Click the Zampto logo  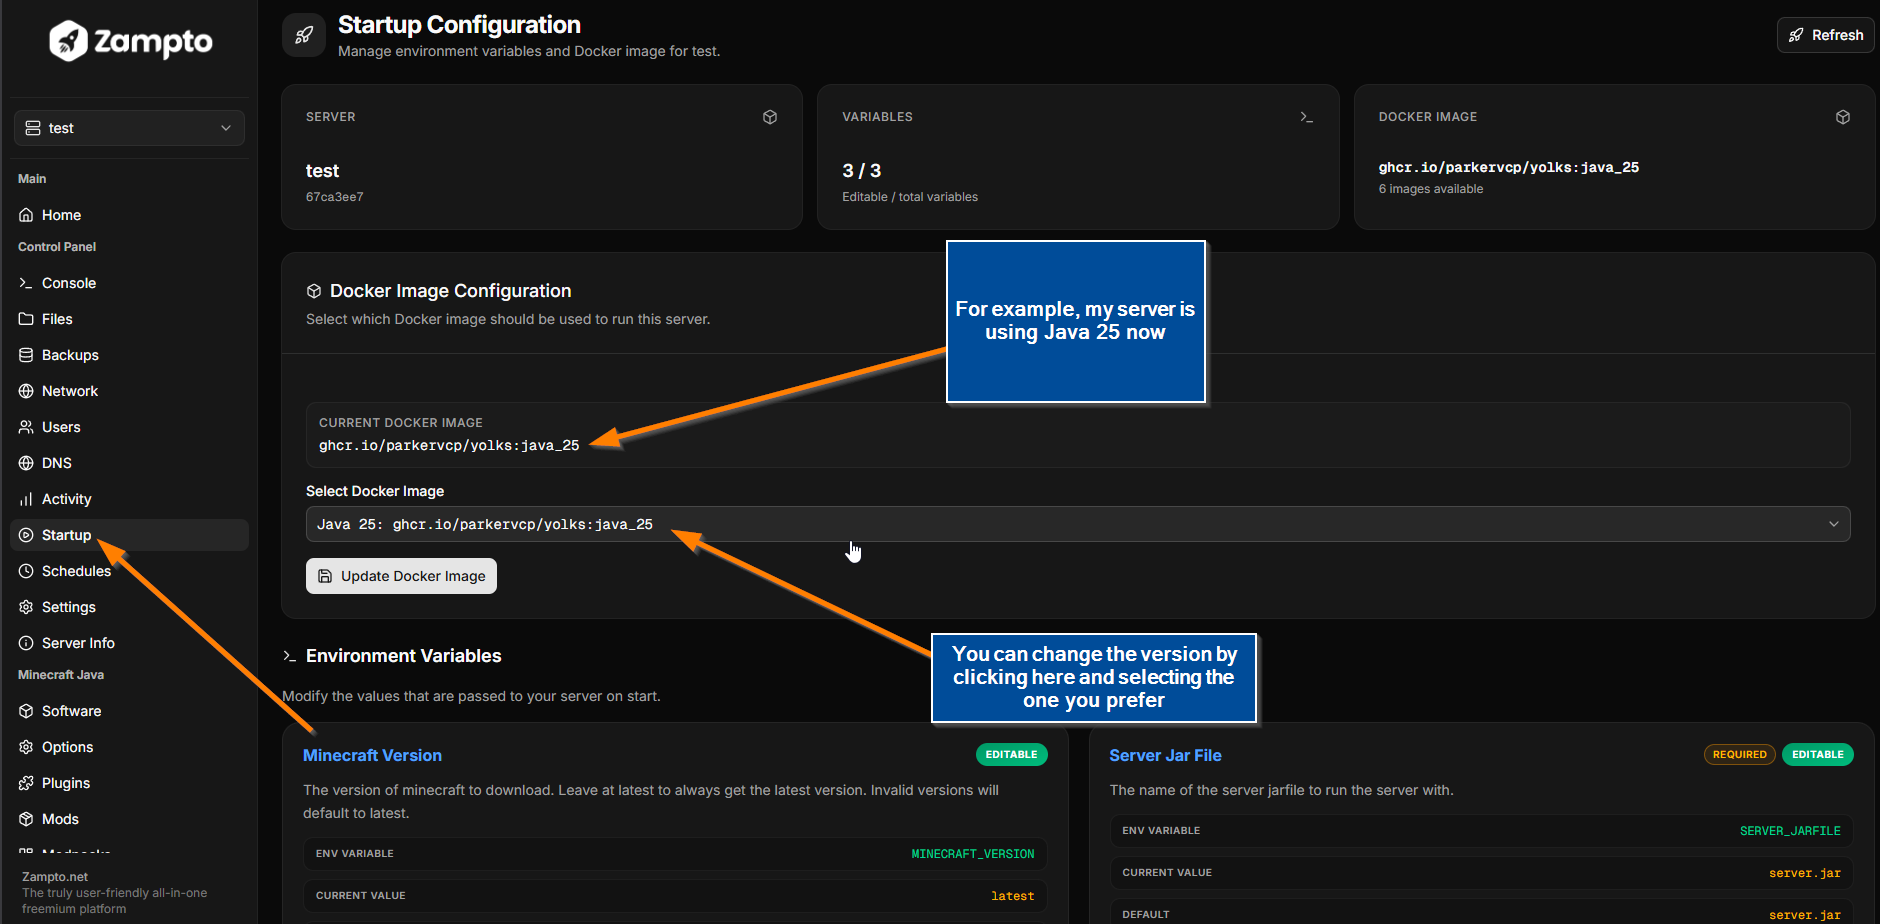coord(130,41)
